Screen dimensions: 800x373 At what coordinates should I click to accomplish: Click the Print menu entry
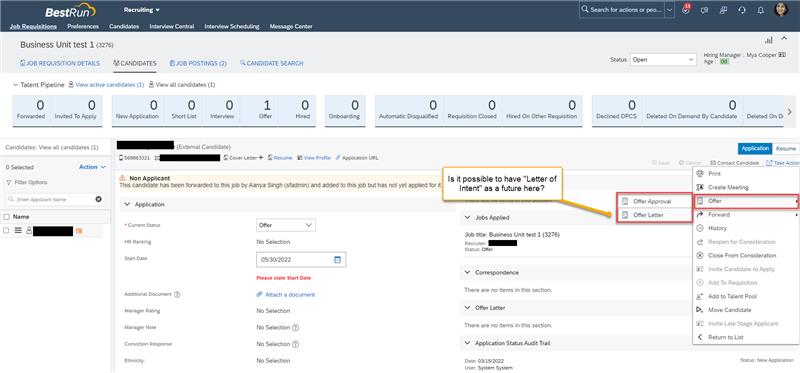pyautogui.click(x=745, y=174)
